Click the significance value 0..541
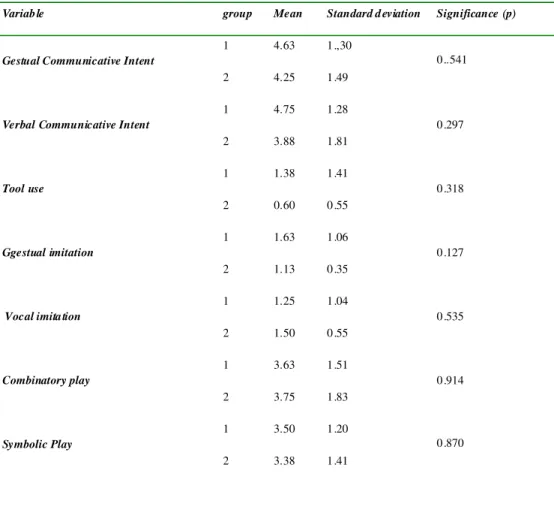Viewport: 554px width, 531px height. (x=452, y=60)
